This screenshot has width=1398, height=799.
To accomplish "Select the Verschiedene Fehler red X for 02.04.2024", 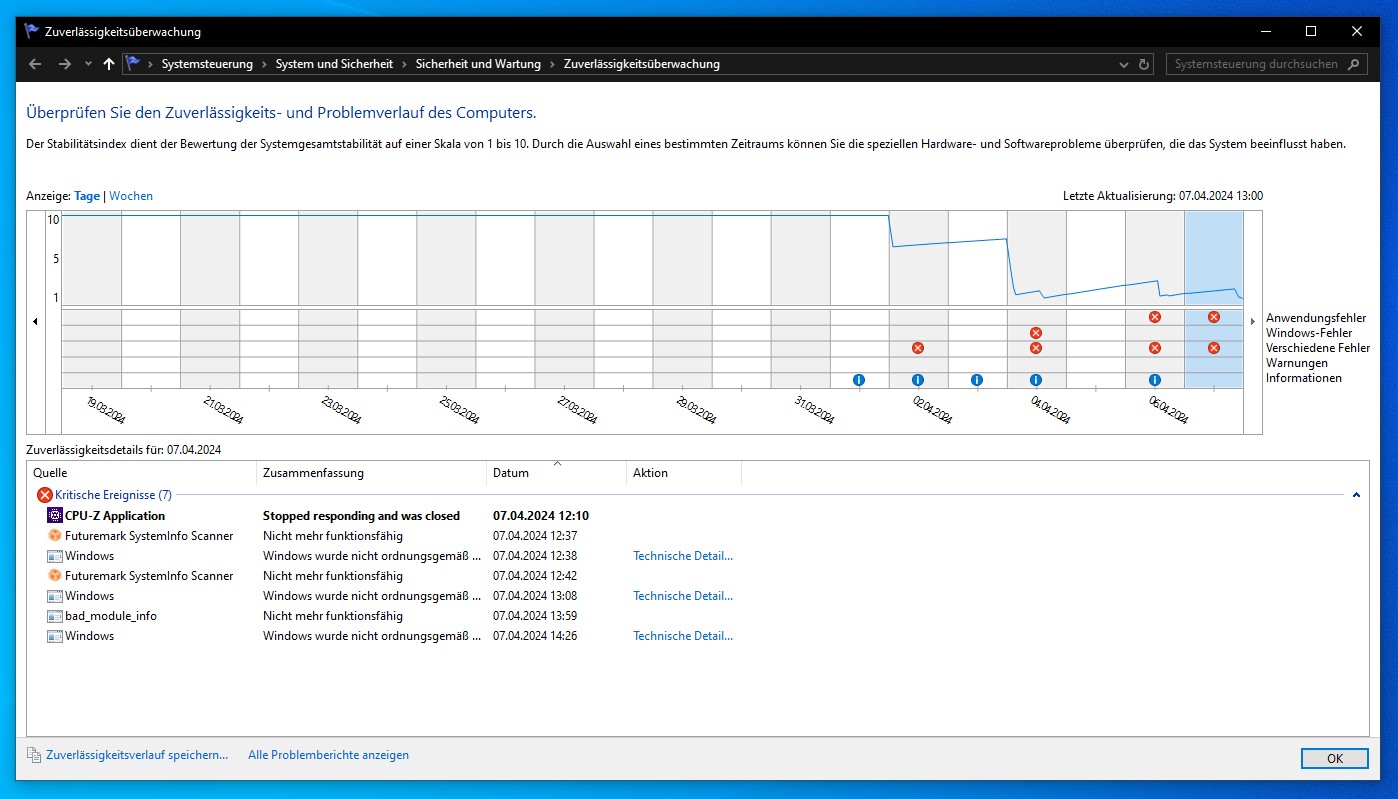I will pos(918,348).
